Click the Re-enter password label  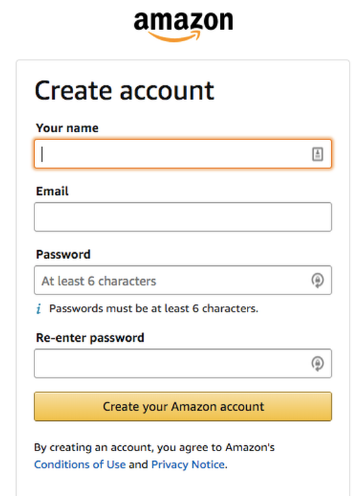point(90,338)
